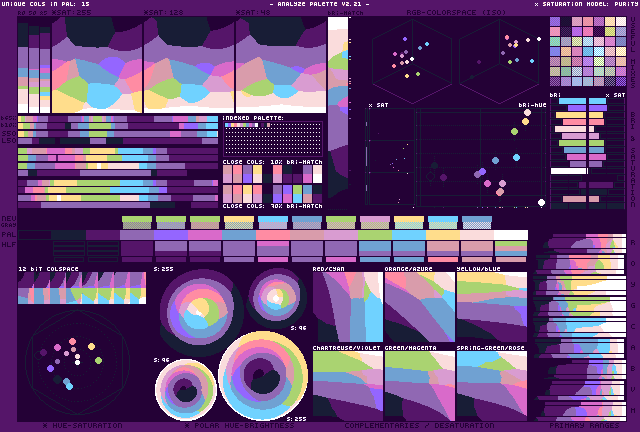Click the 'UNIQUE COLS IN PAL: 15' header text
This screenshot has height=432, width=640.
click(x=46, y=4)
